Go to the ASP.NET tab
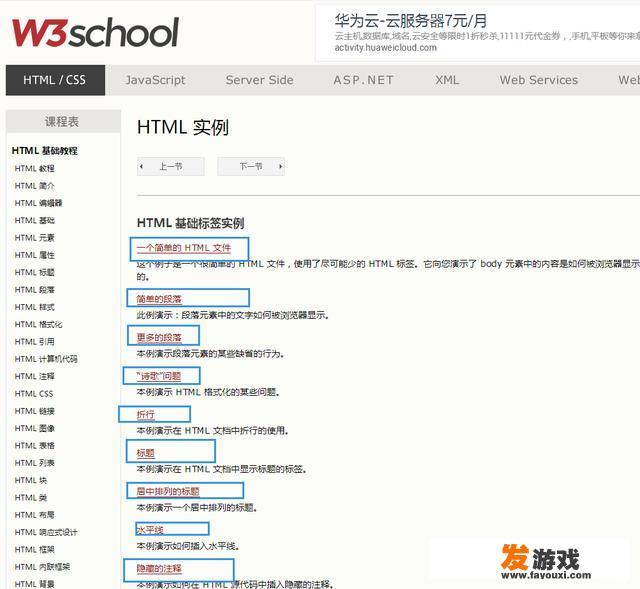This screenshot has width=640, height=589. pyautogui.click(x=363, y=80)
